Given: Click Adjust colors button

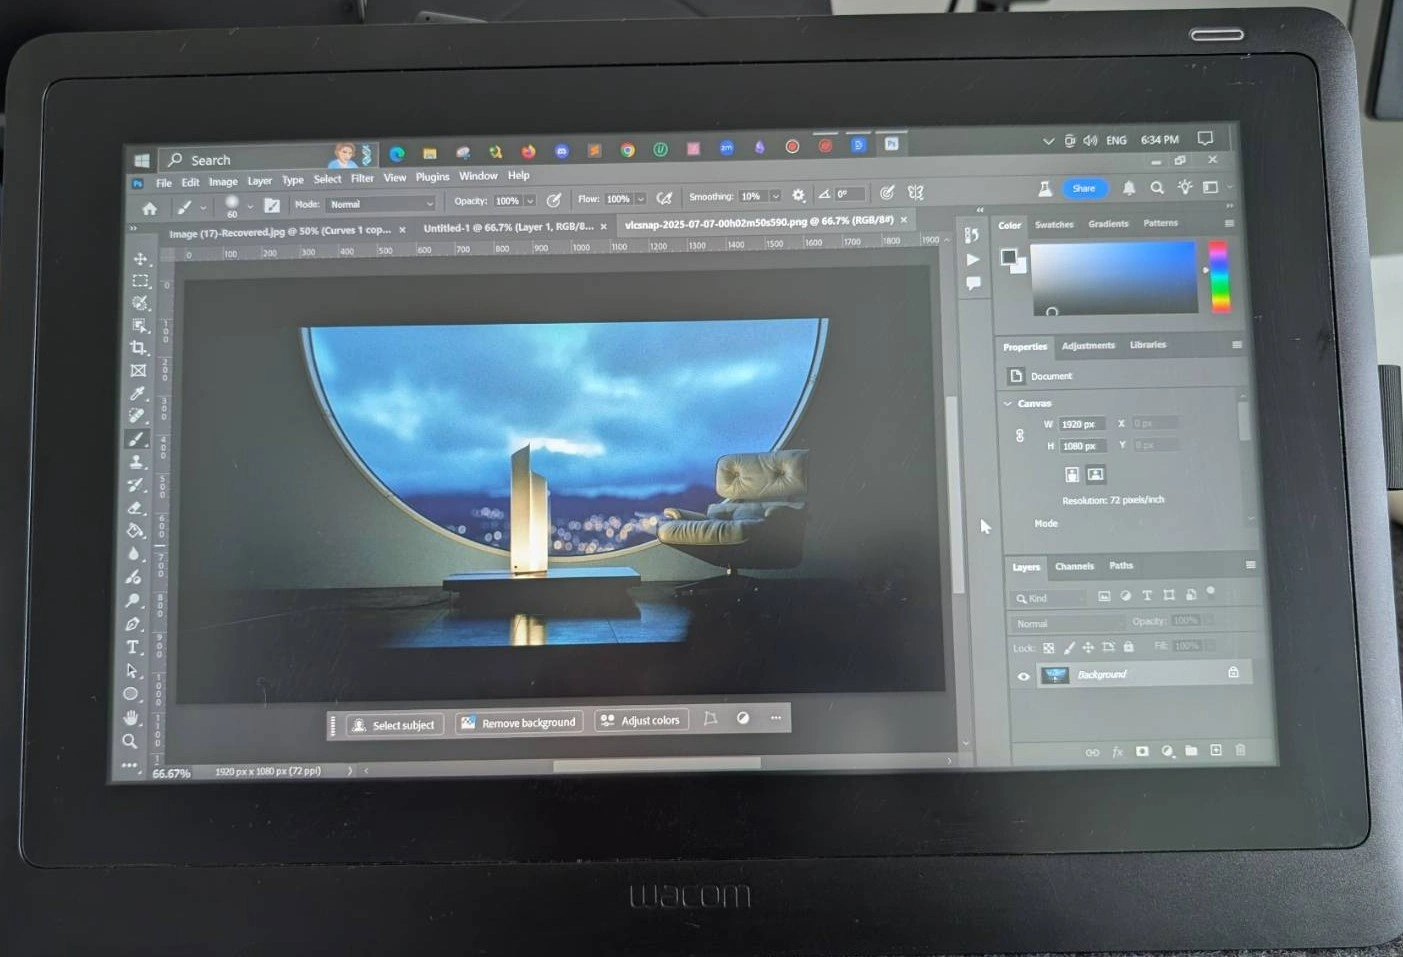Looking at the screenshot, I should (640, 720).
